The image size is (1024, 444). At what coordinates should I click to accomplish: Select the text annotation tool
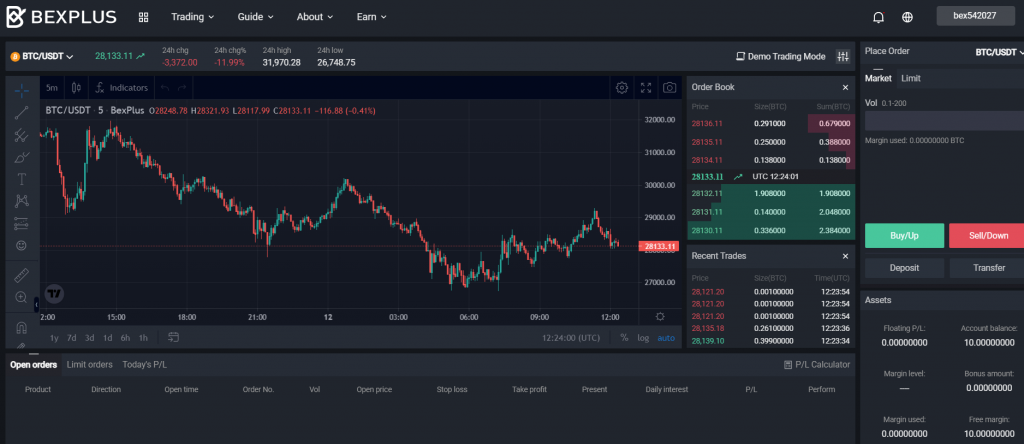coord(22,179)
